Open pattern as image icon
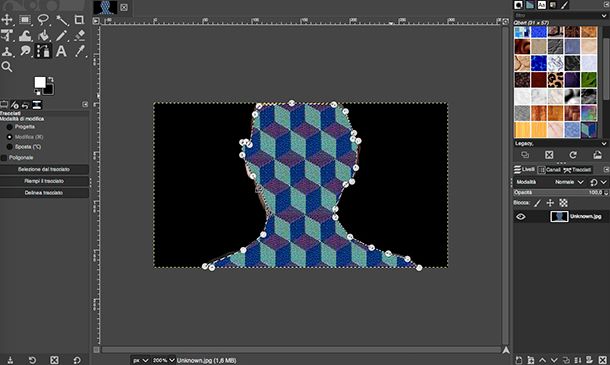This screenshot has height=365, width=610. [x=598, y=155]
